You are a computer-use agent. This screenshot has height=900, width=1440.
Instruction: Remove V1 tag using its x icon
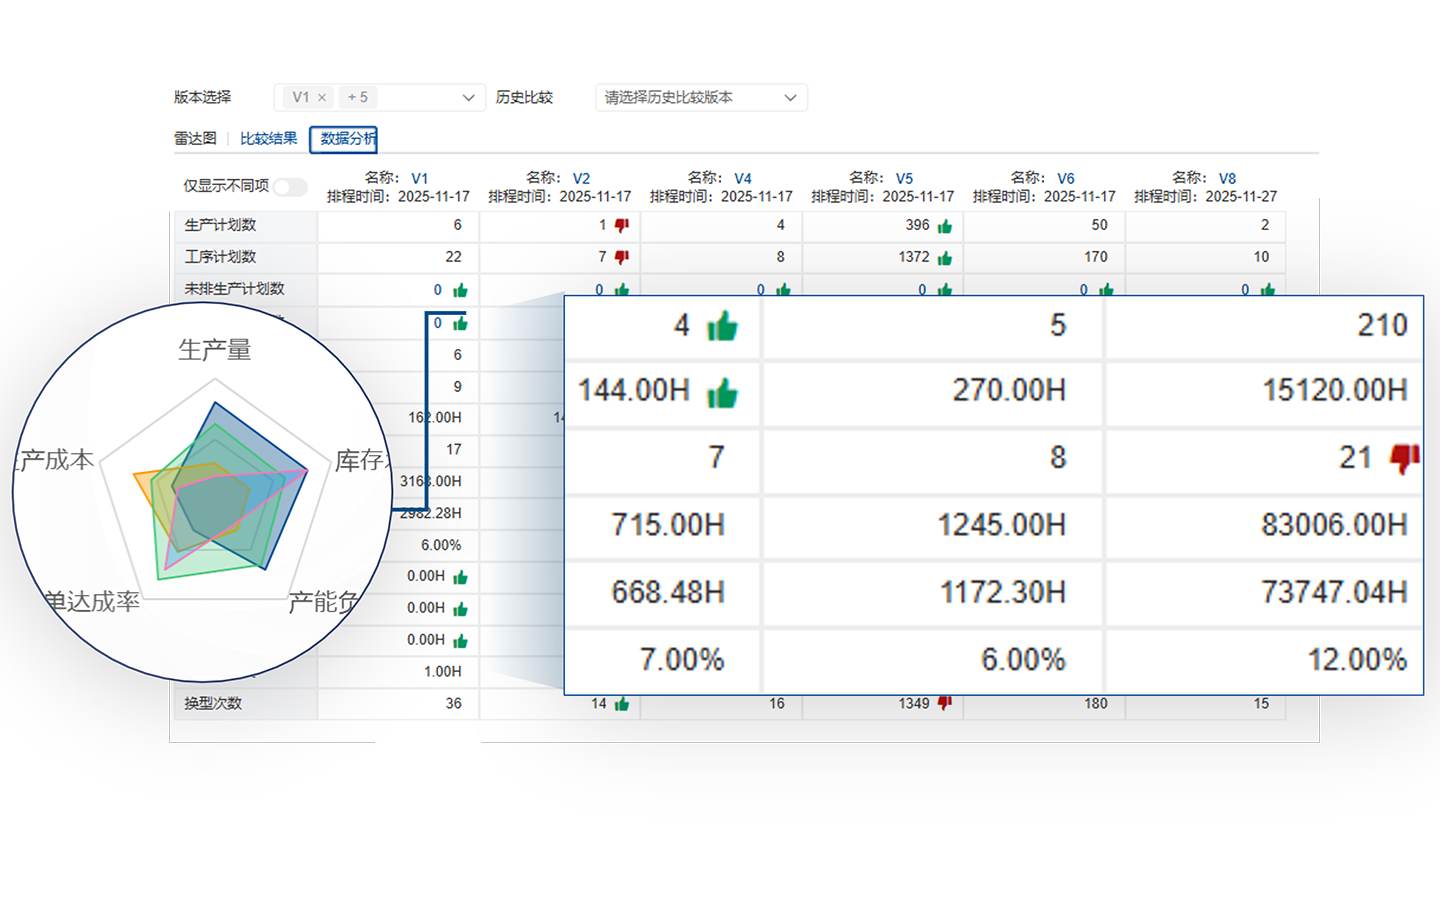322,98
